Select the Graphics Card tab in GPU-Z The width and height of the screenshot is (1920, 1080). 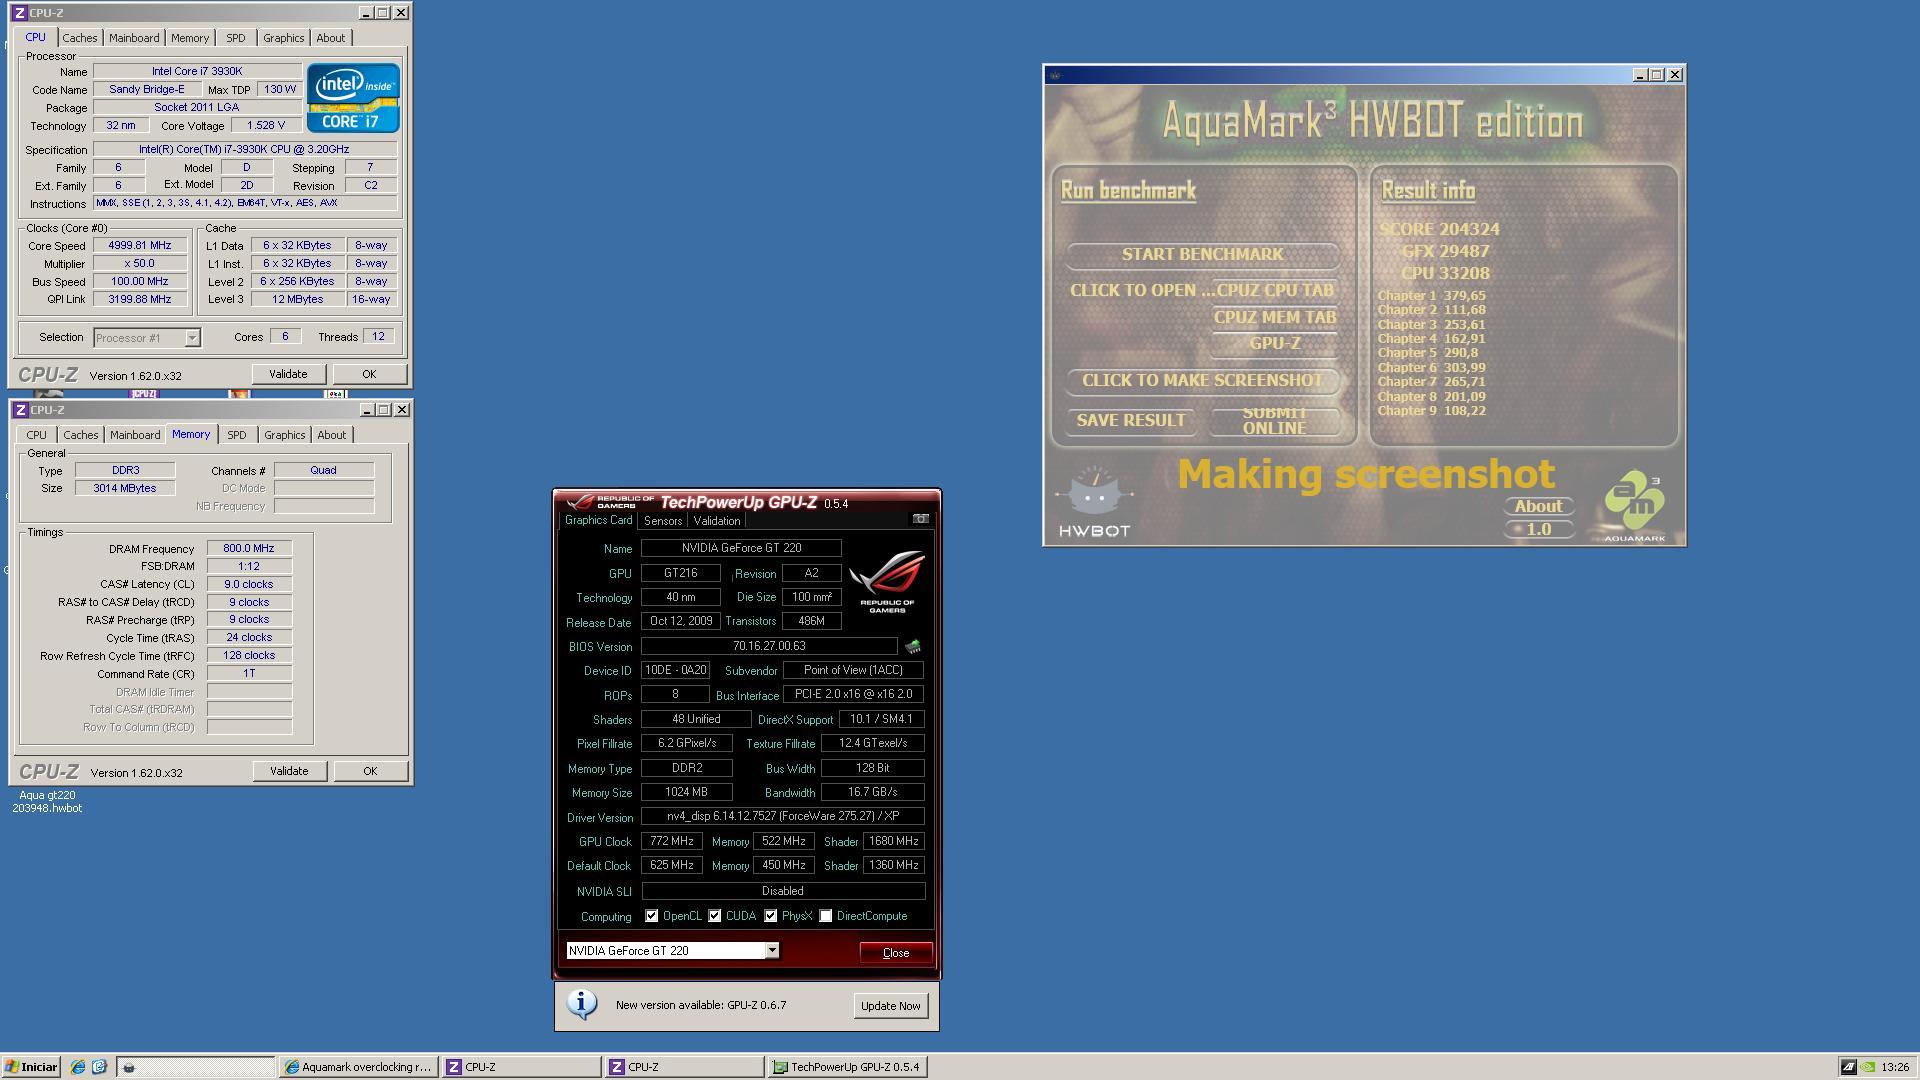(598, 520)
